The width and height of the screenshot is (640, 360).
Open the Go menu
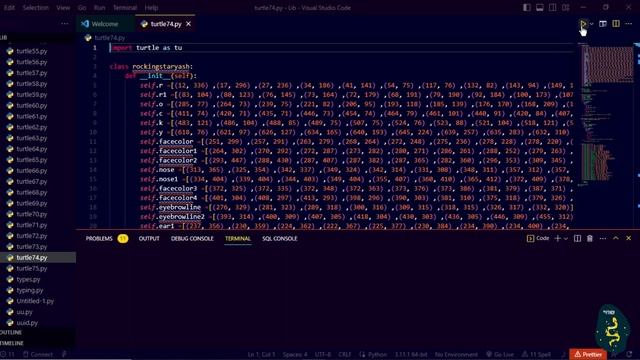(x=82, y=7)
